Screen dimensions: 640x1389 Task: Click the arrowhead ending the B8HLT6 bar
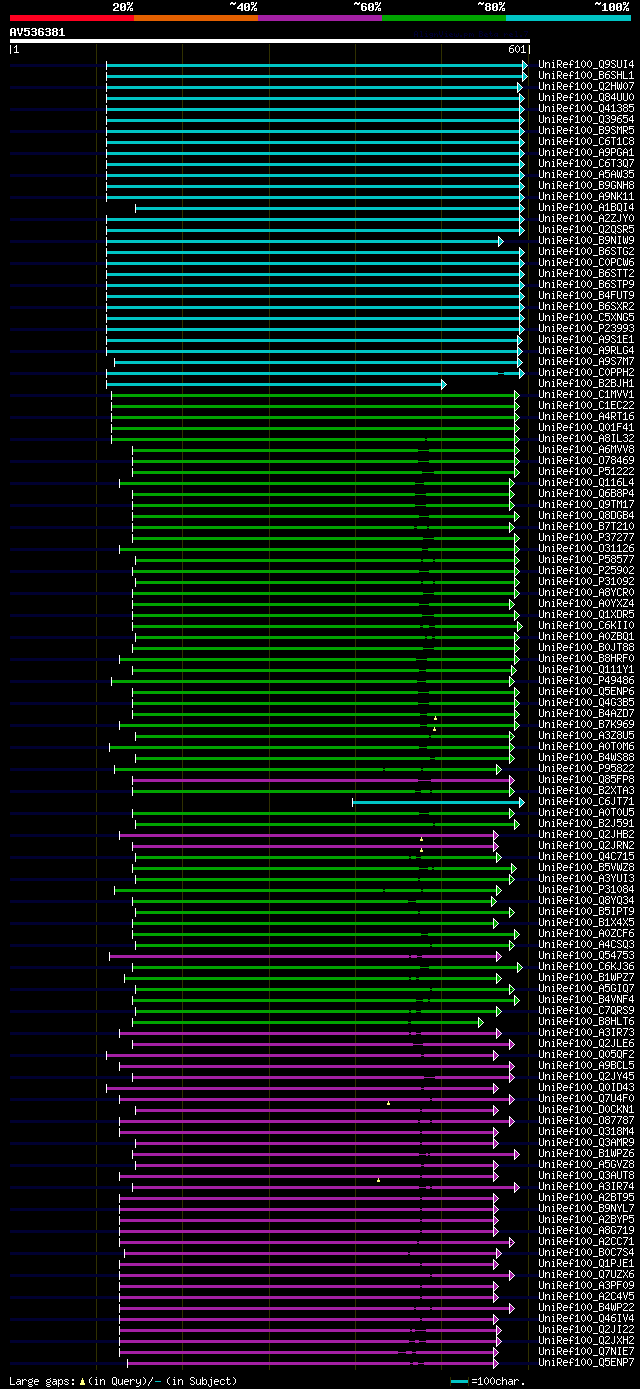[480, 1022]
